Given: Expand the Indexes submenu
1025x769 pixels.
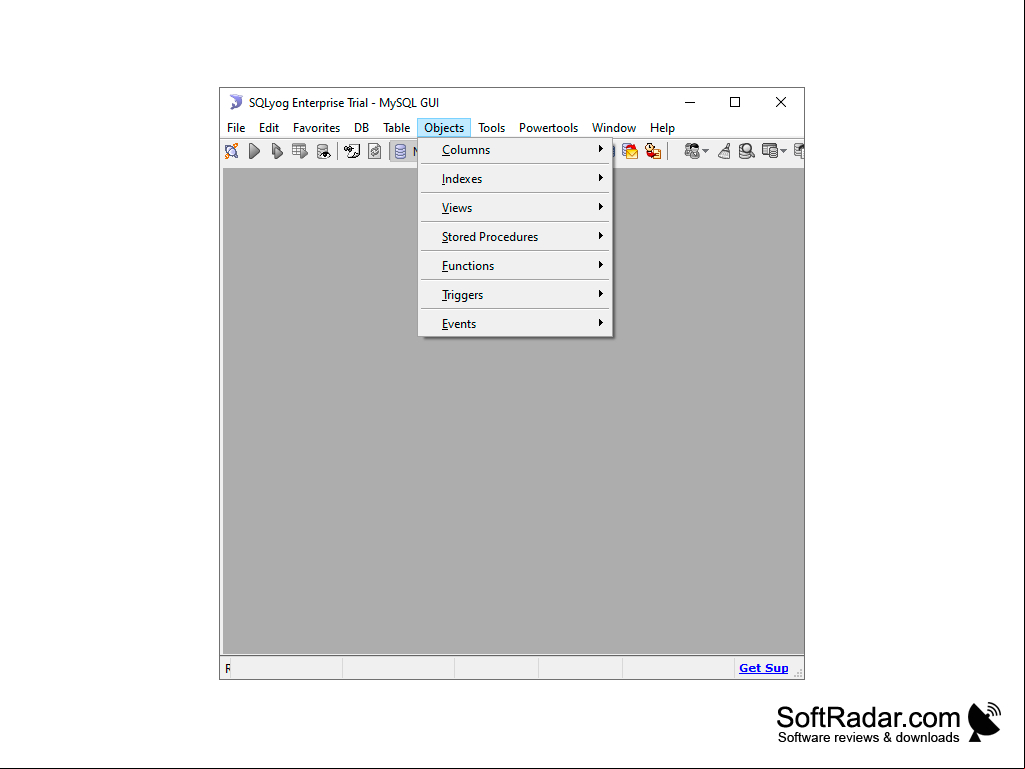Looking at the screenshot, I should coord(515,179).
